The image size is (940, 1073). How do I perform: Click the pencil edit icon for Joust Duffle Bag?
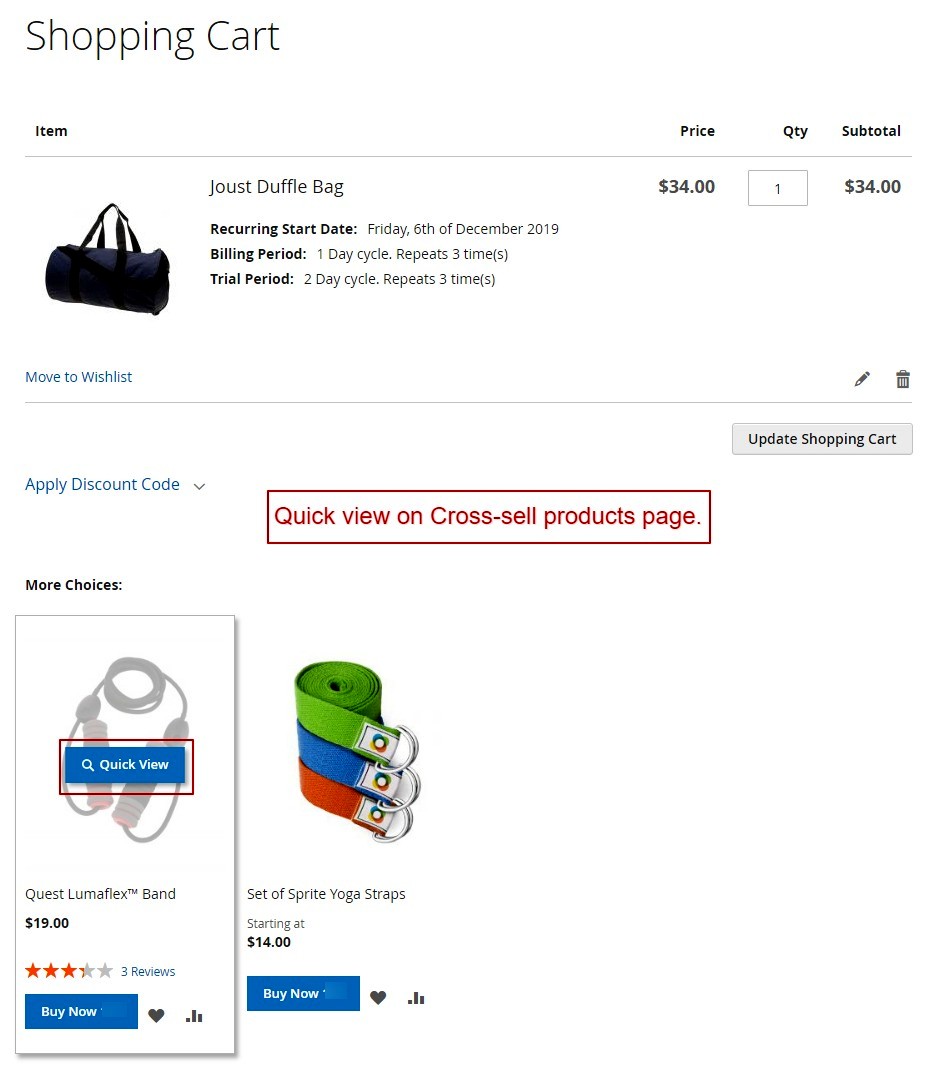862,379
